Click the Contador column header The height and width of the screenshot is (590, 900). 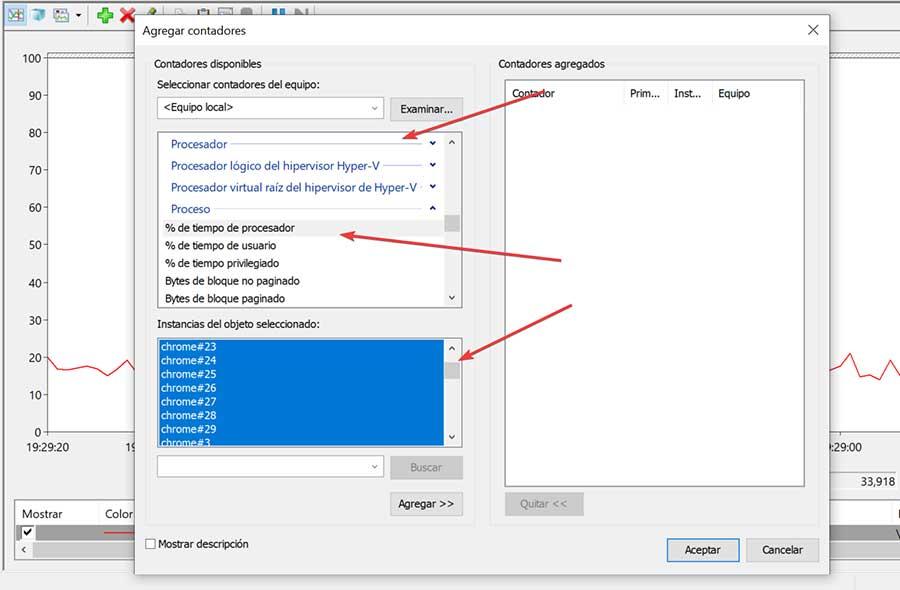click(565, 94)
